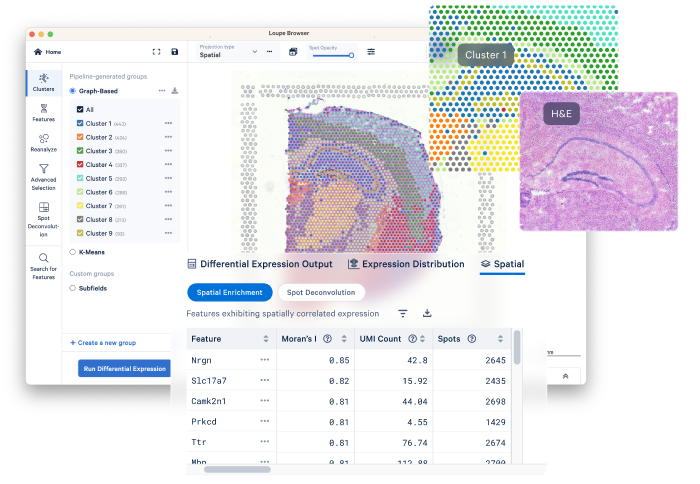Download the spatial enrichment table

click(427, 313)
